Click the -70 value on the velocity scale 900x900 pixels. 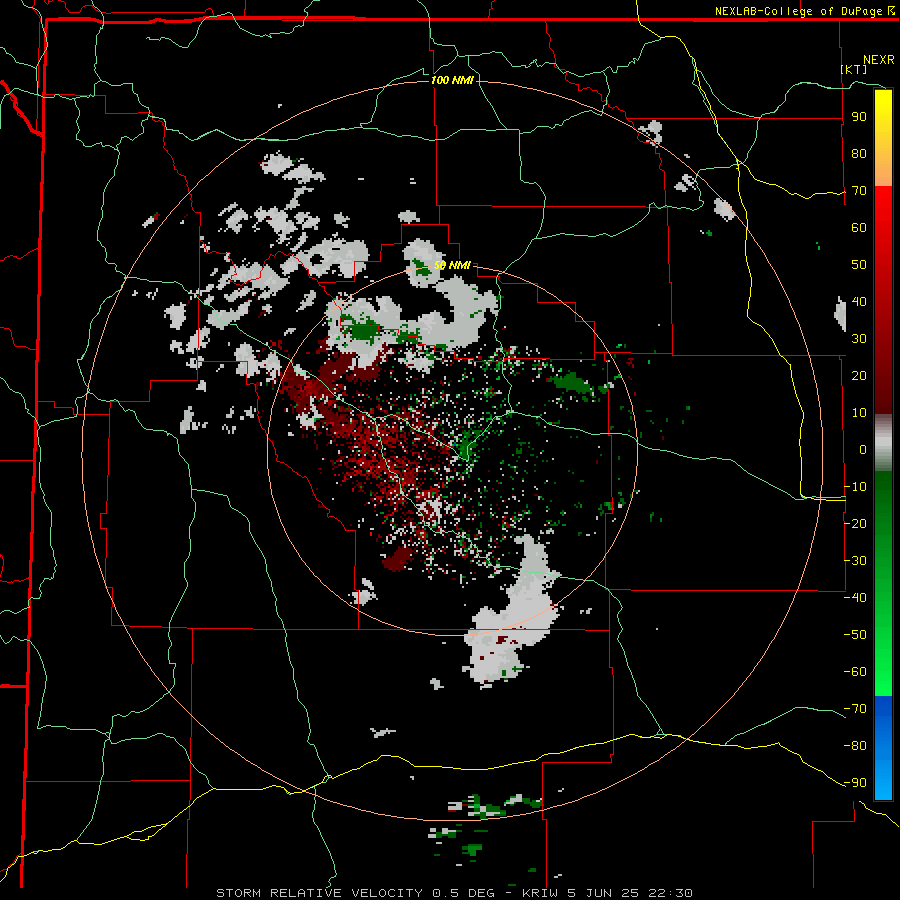point(855,708)
